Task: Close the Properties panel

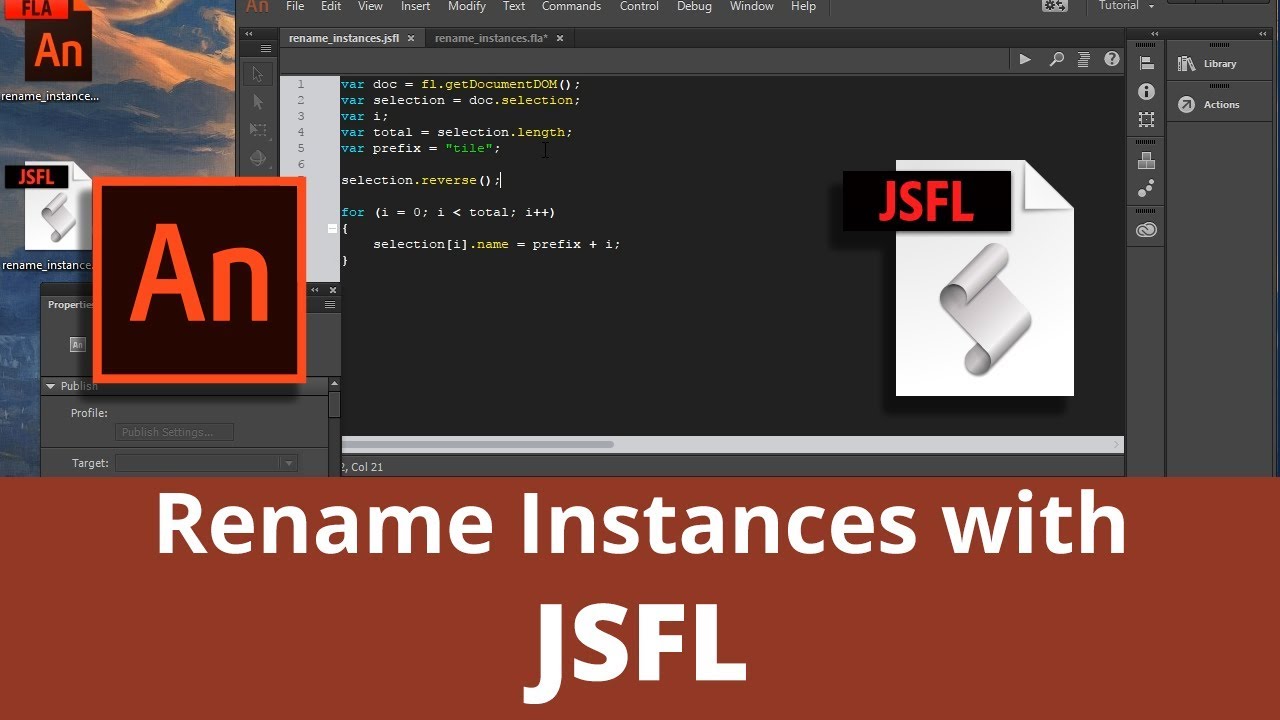Action: pos(333,290)
